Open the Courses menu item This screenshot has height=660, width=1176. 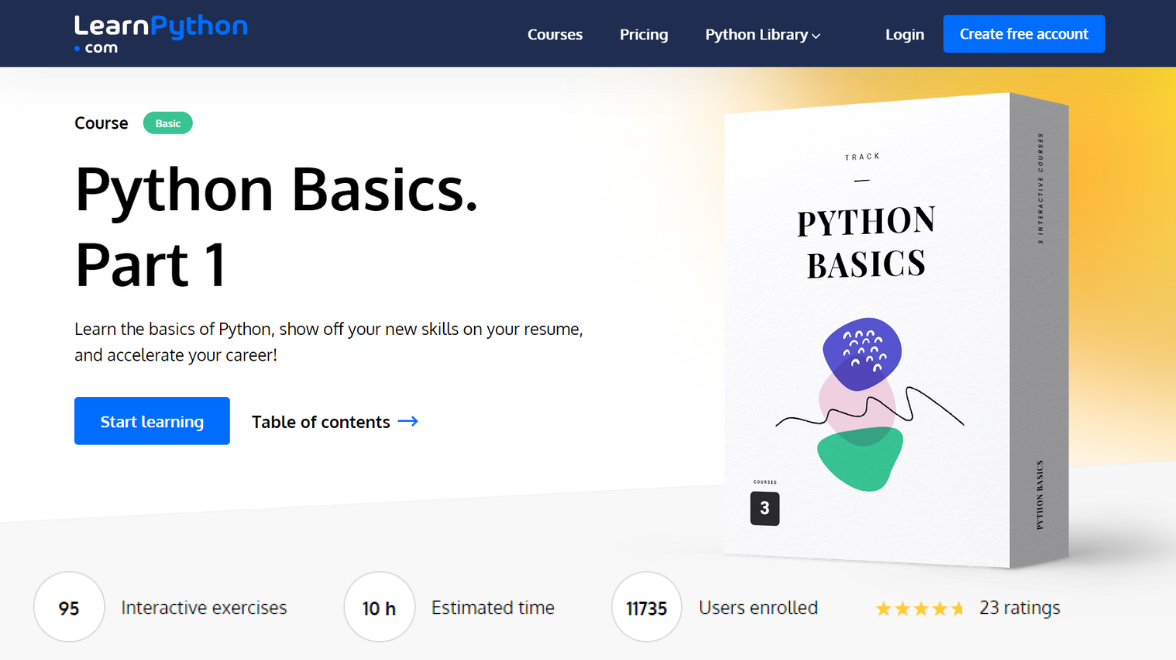[x=555, y=34]
